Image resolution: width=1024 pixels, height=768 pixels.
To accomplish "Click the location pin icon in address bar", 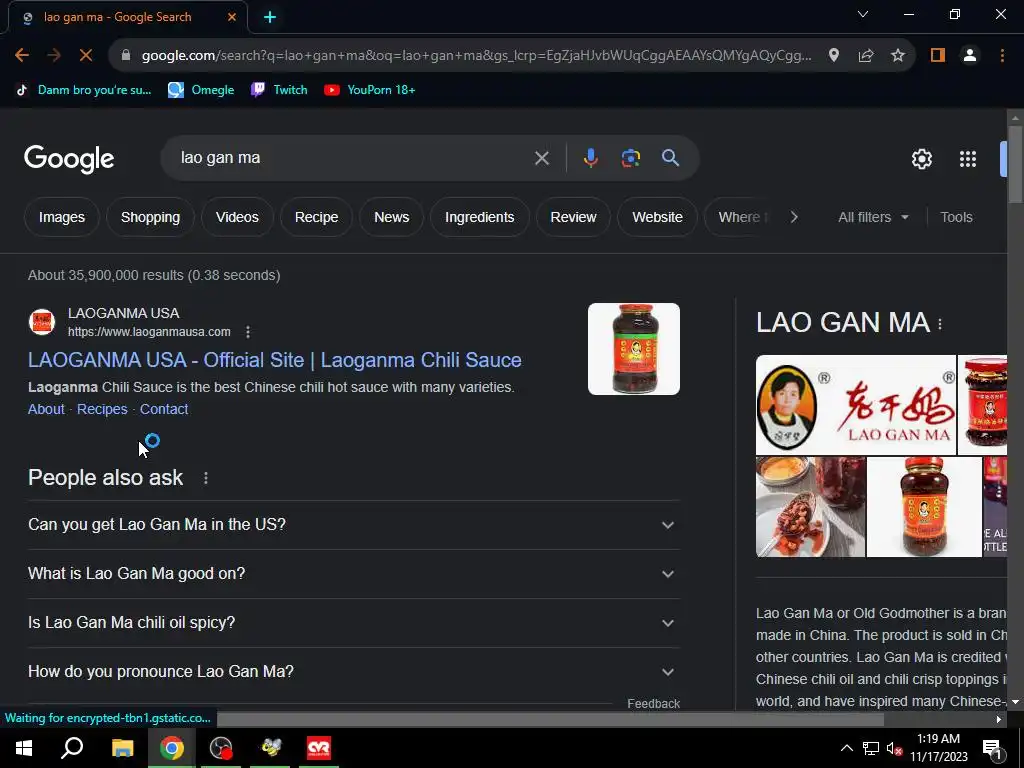I will point(833,56).
